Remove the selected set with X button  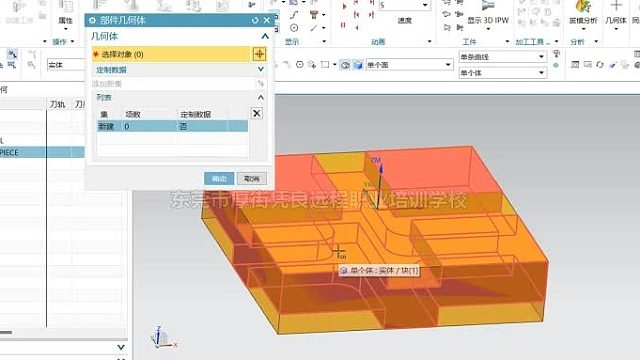(256, 113)
